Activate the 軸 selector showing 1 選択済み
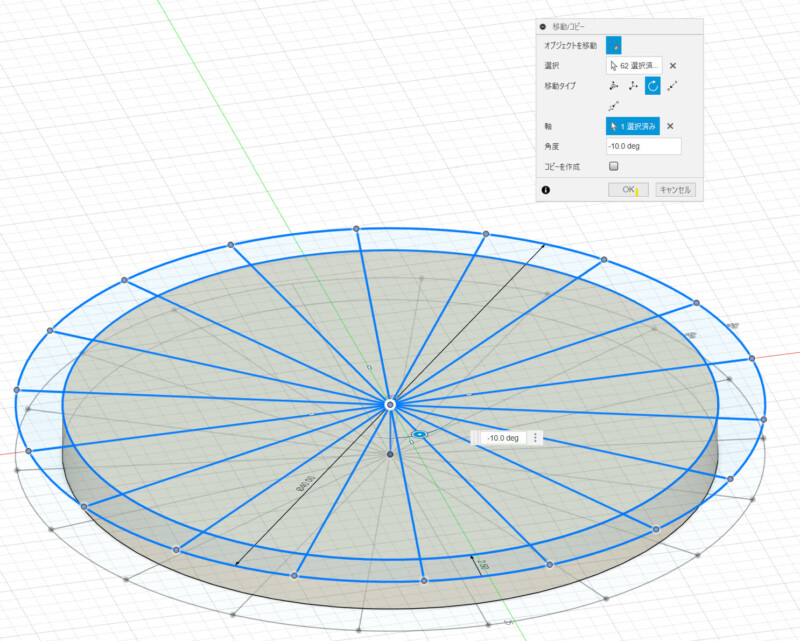The image size is (800, 641). pos(633,126)
